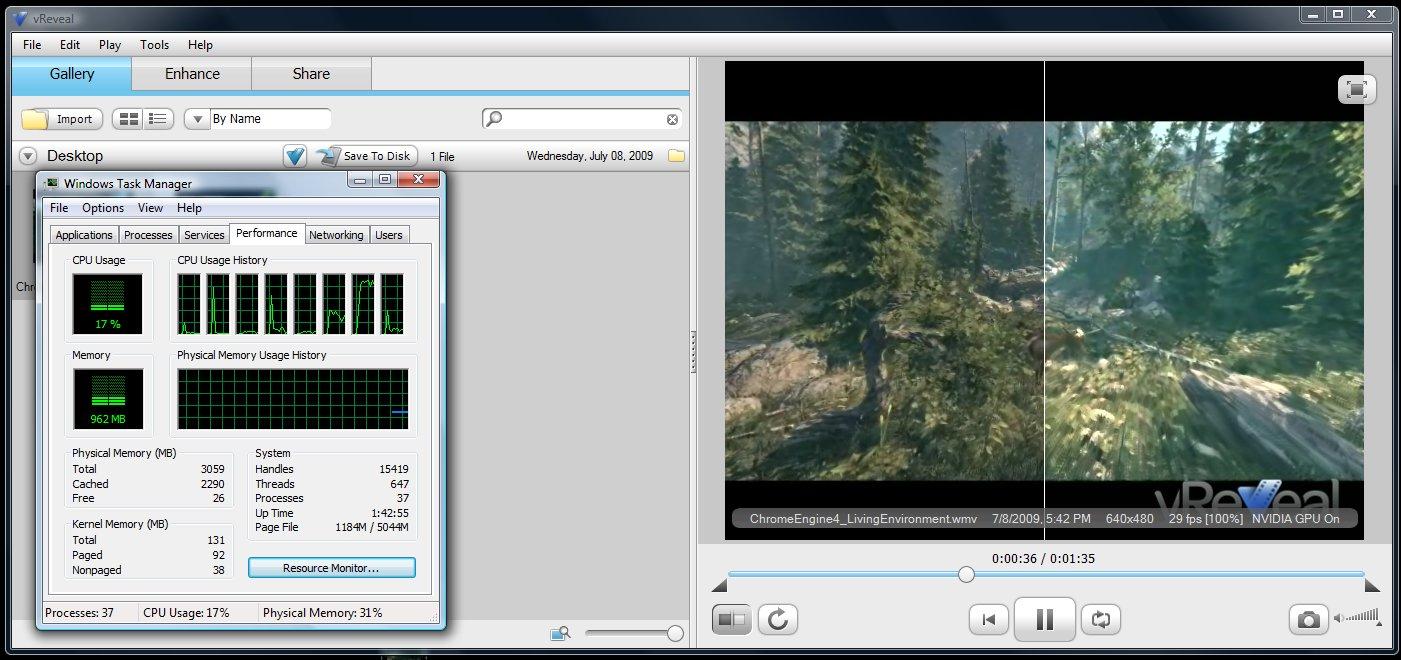Click the Resource Monitor button
This screenshot has width=1401, height=660.
click(331, 568)
